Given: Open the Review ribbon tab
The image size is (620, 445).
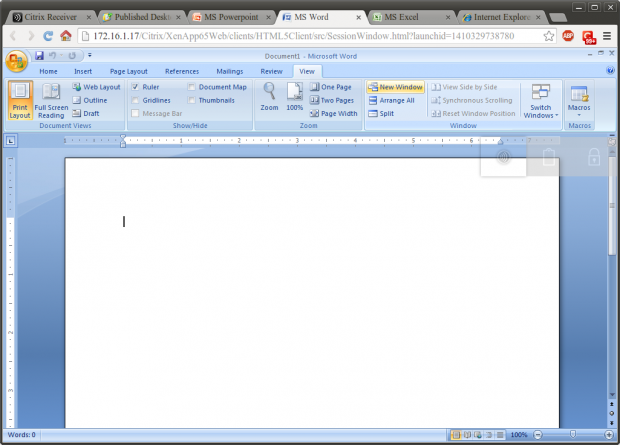Looking at the screenshot, I should 271,71.
